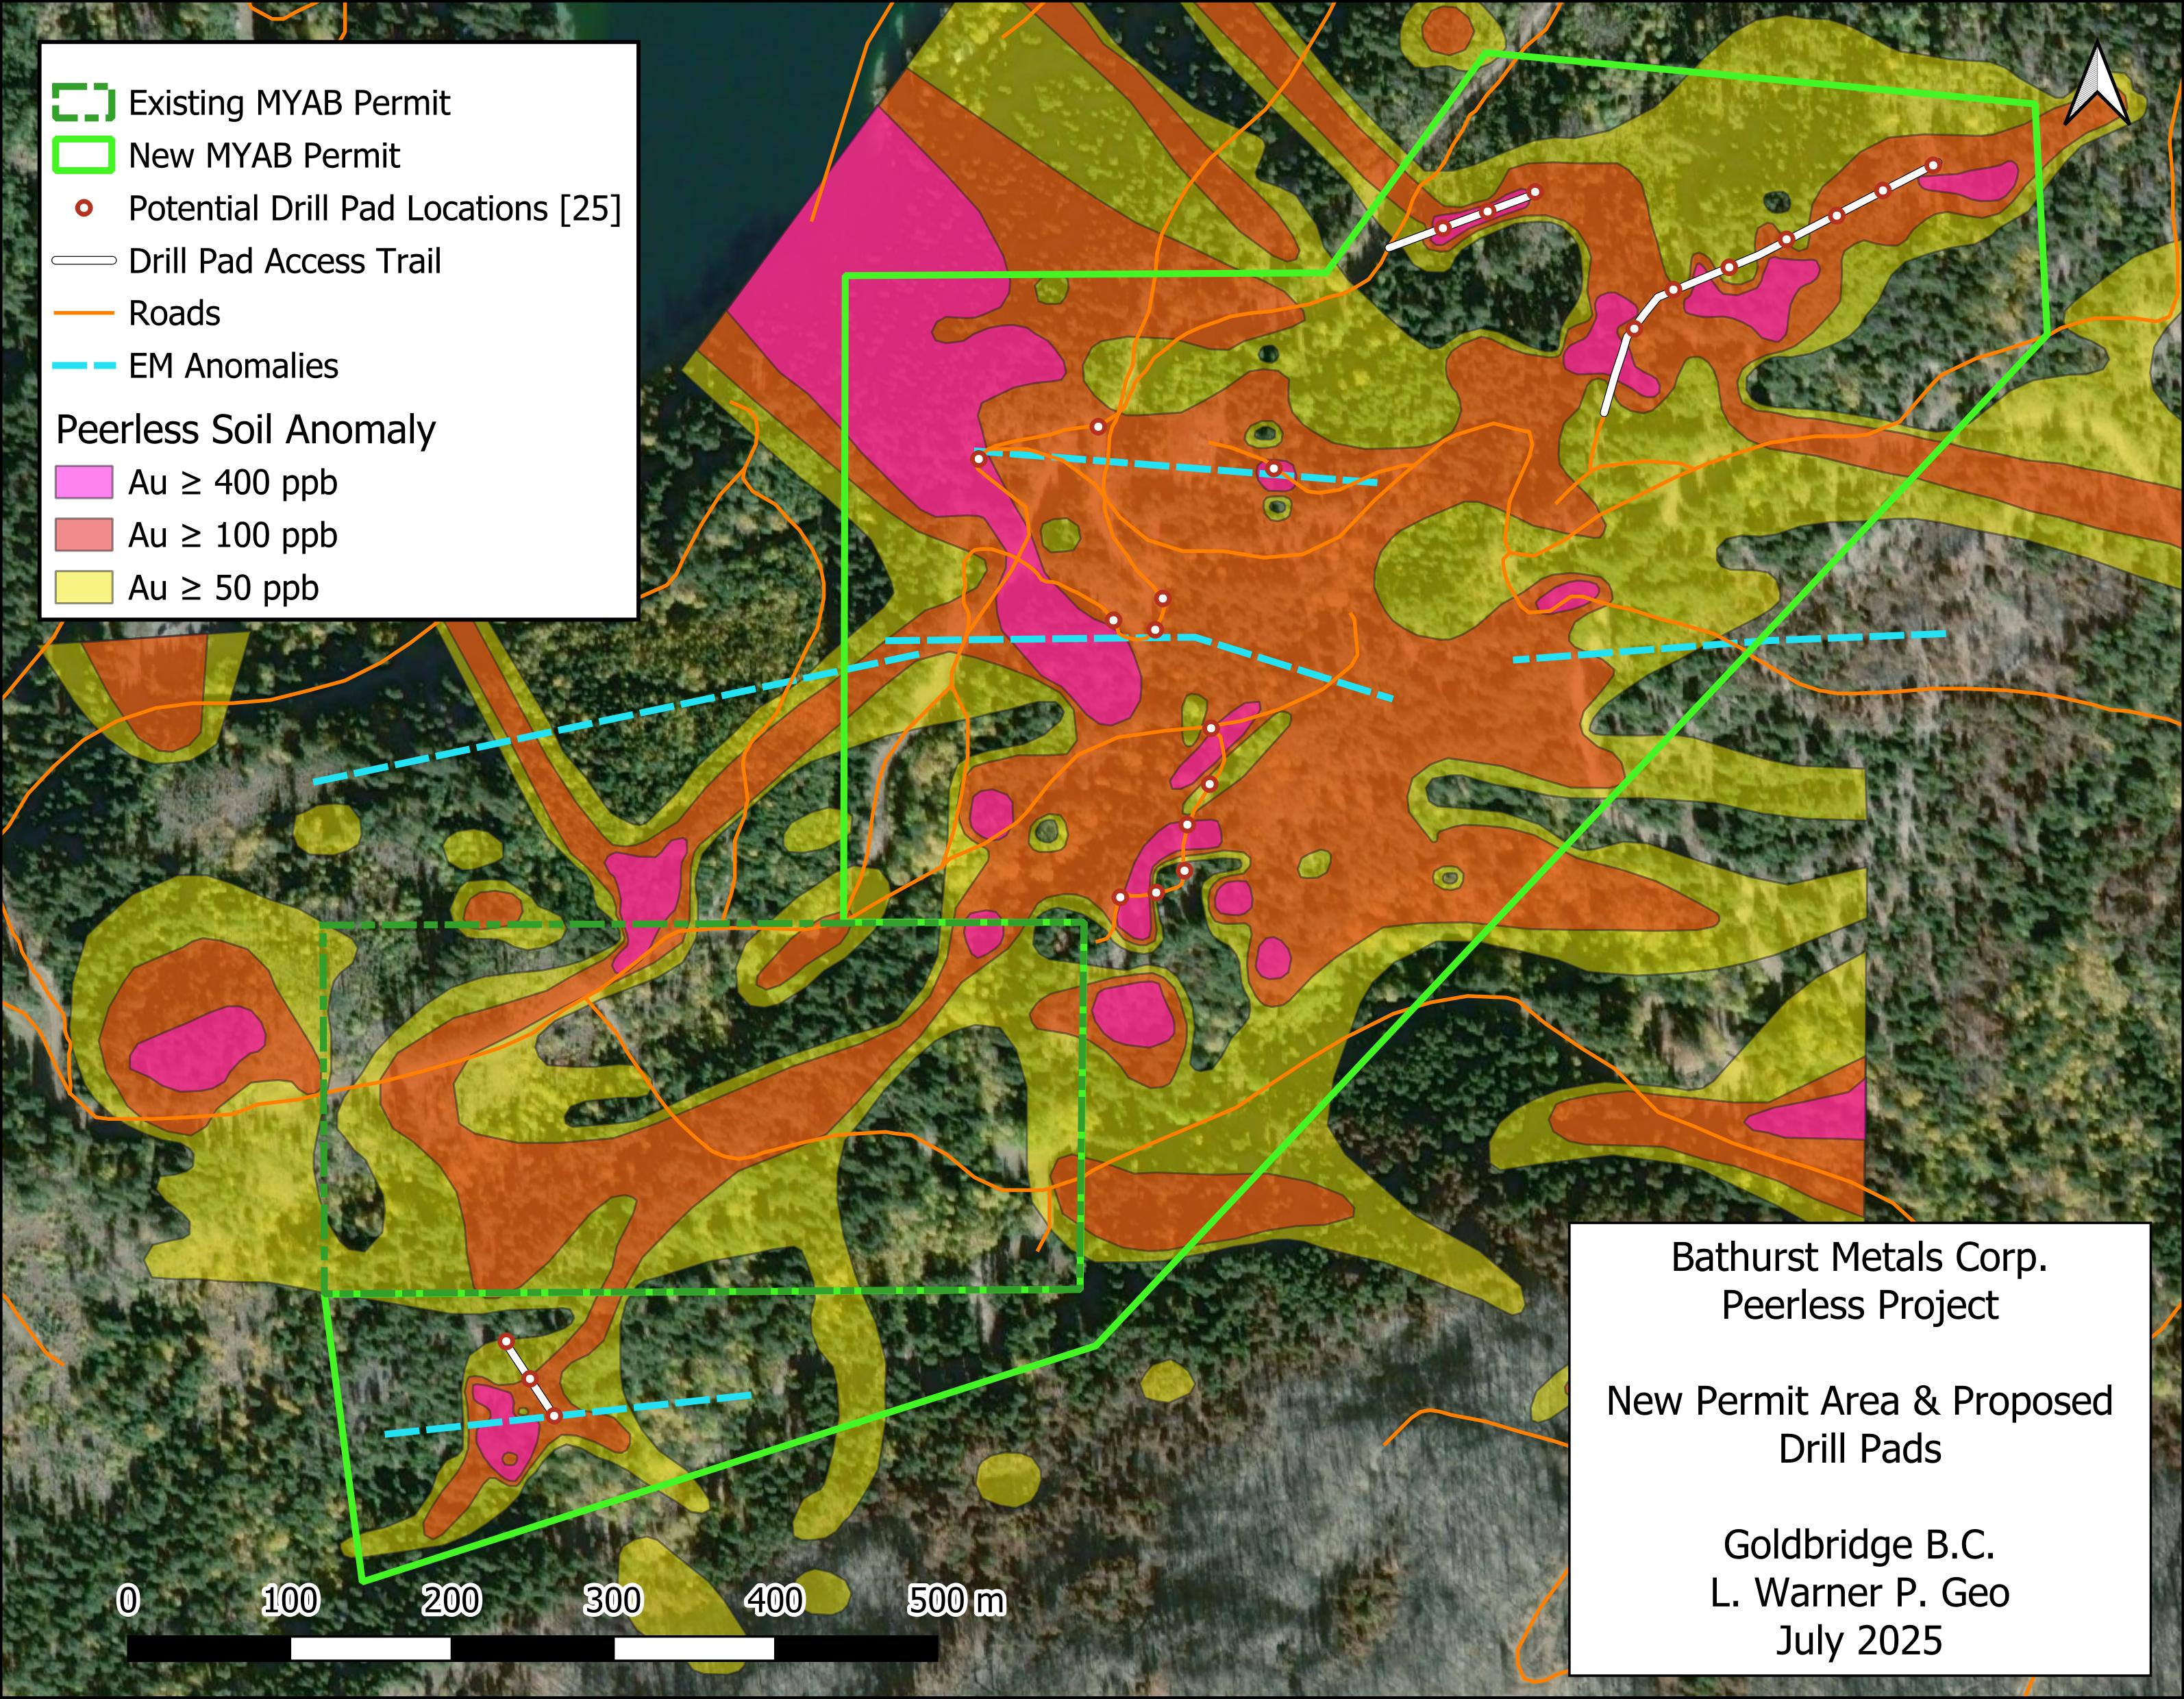
Task: Click 'Goldbridge B.C.' in title block
Action: 1859,1546
